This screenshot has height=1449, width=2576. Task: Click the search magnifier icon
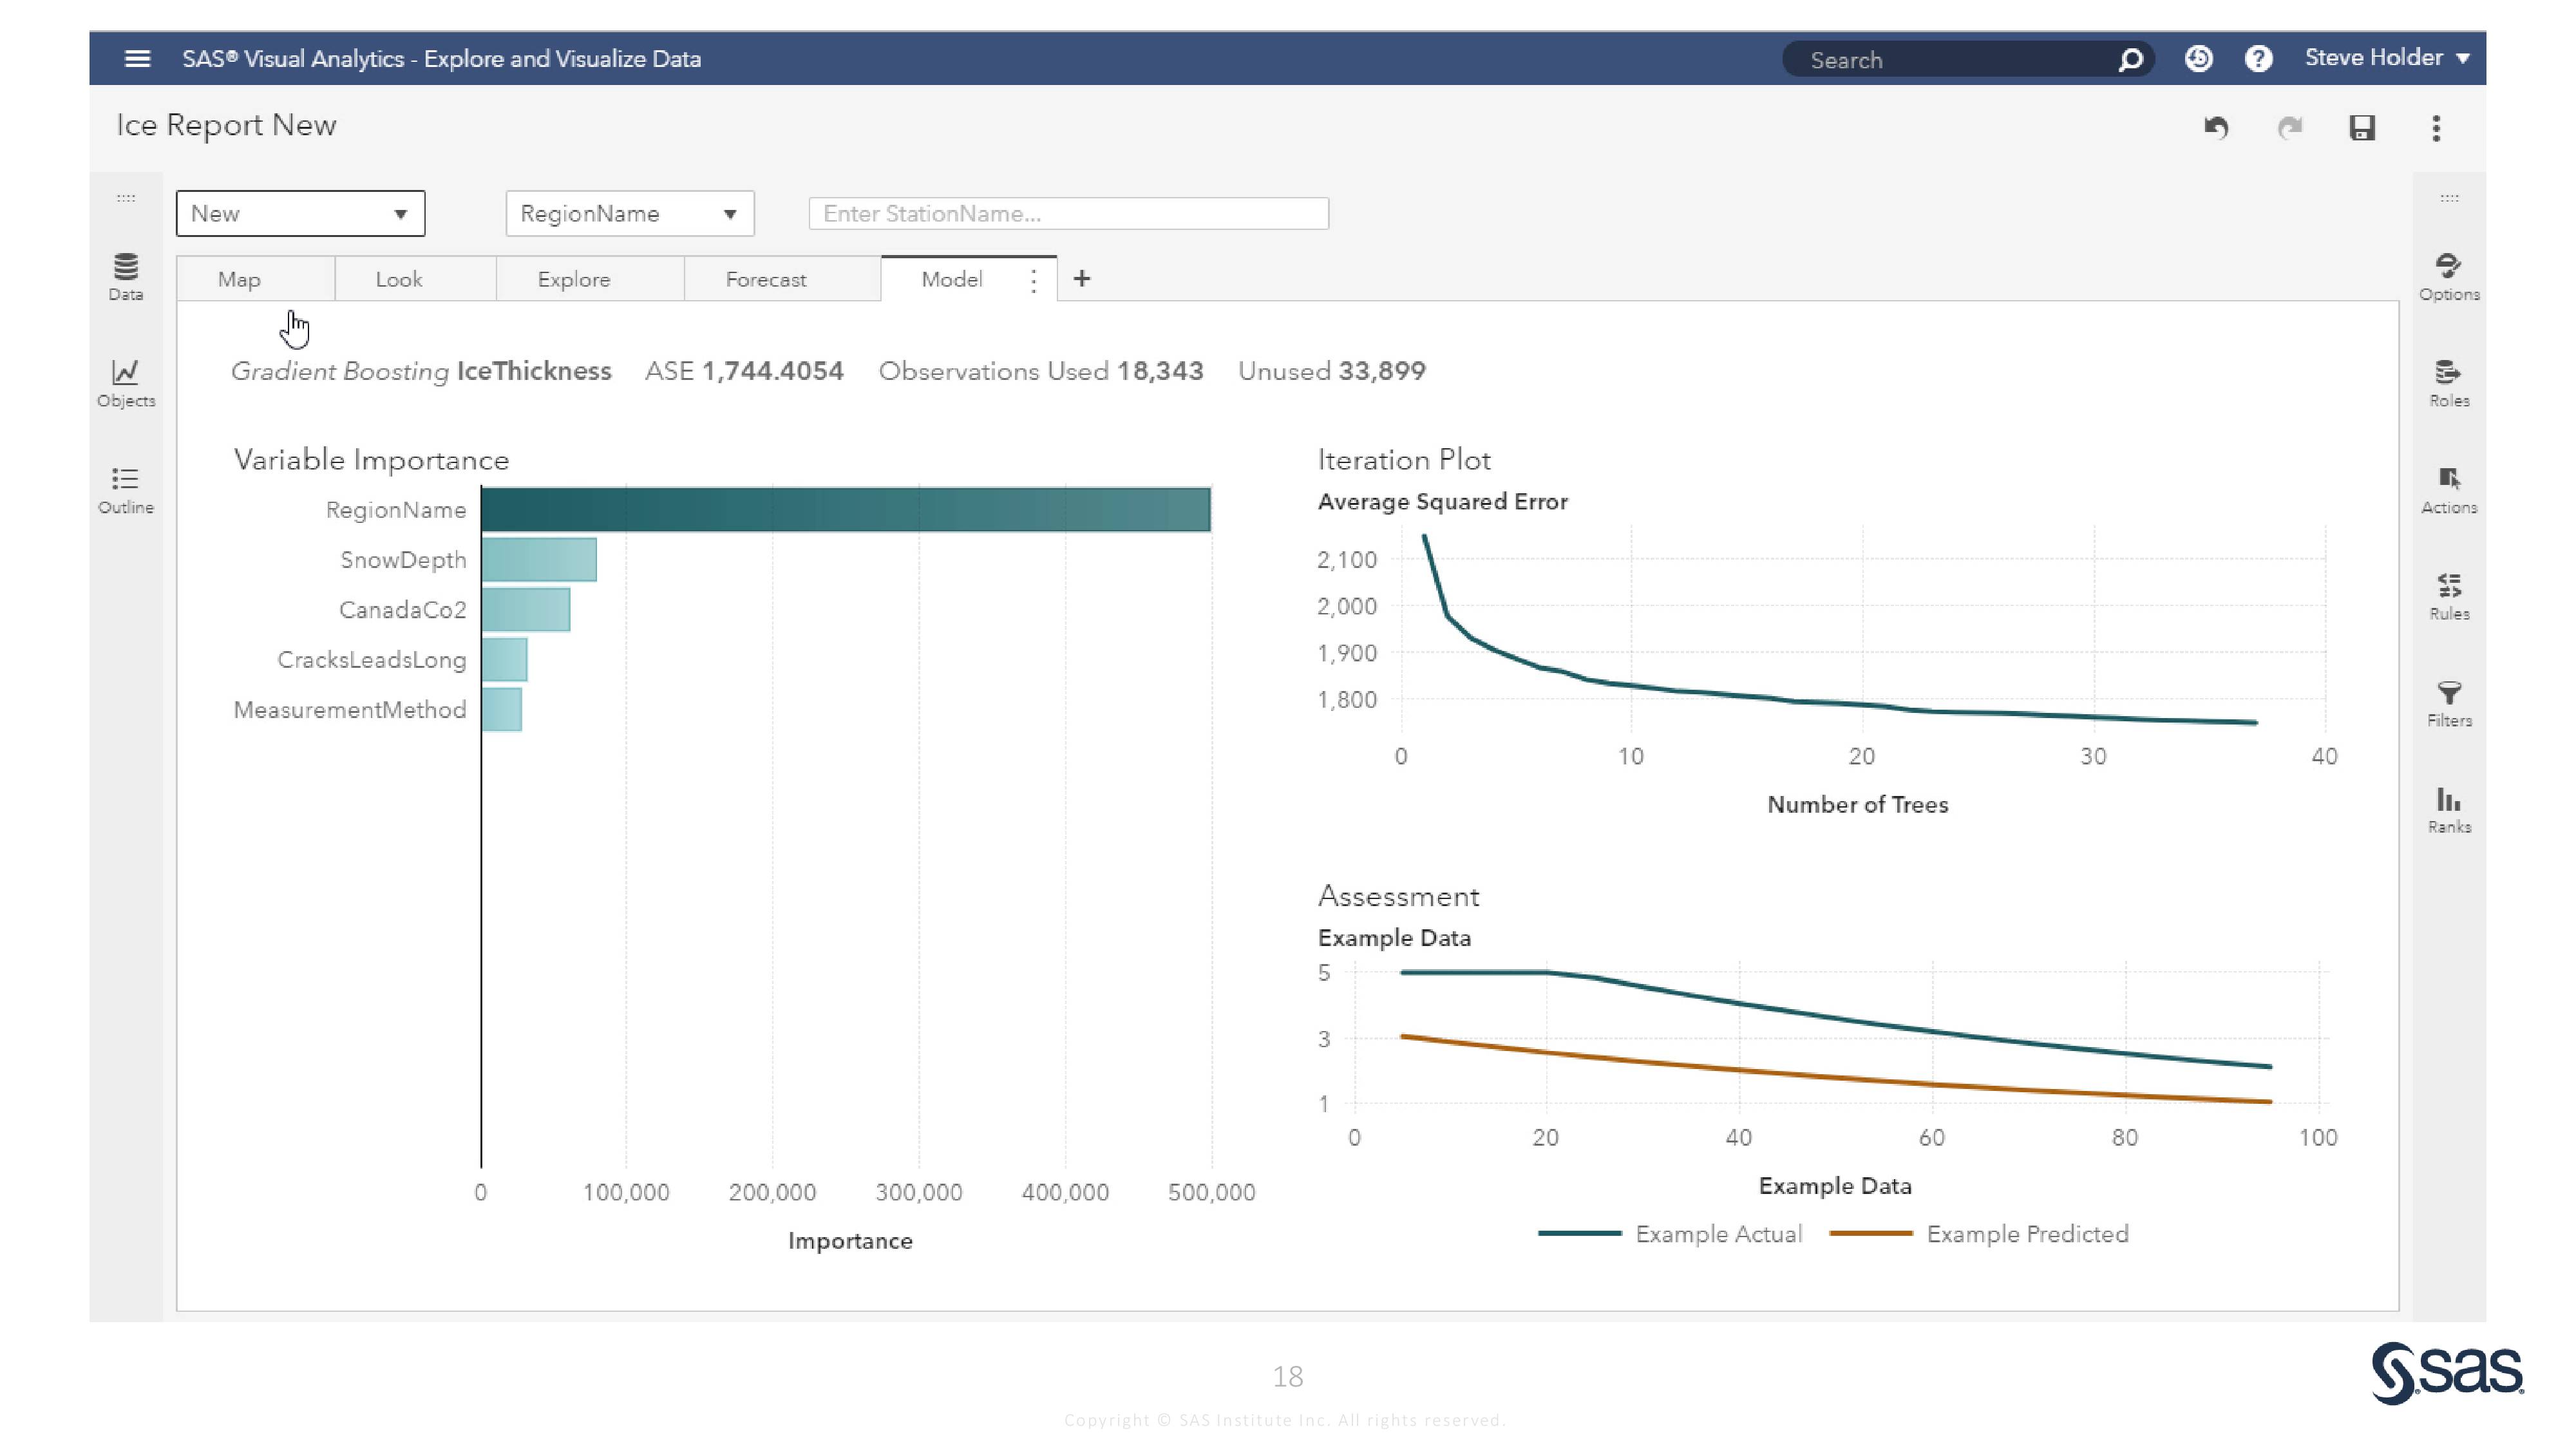(x=2130, y=60)
